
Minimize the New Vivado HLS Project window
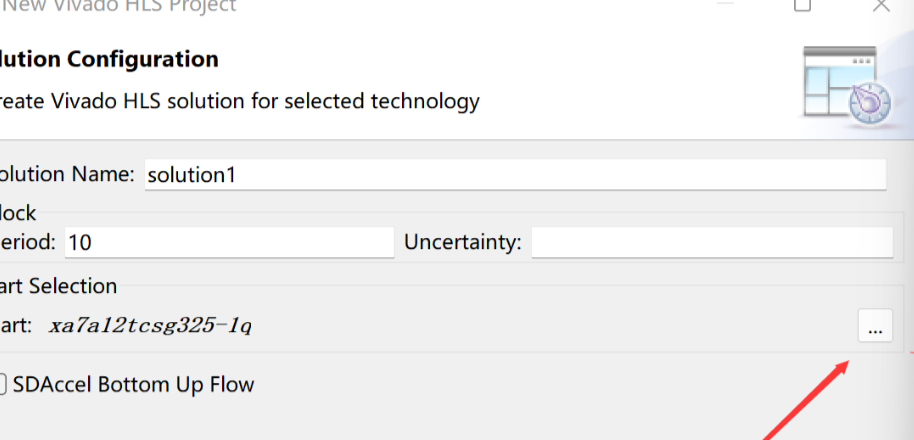(725, 3)
